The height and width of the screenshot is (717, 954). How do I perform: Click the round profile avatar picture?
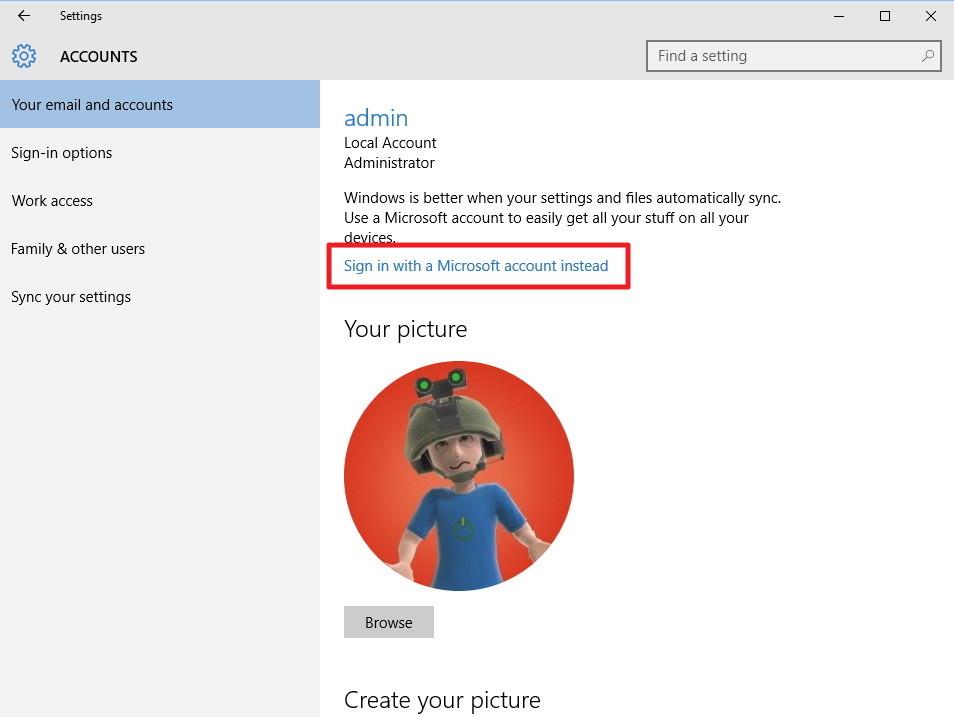click(x=459, y=476)
